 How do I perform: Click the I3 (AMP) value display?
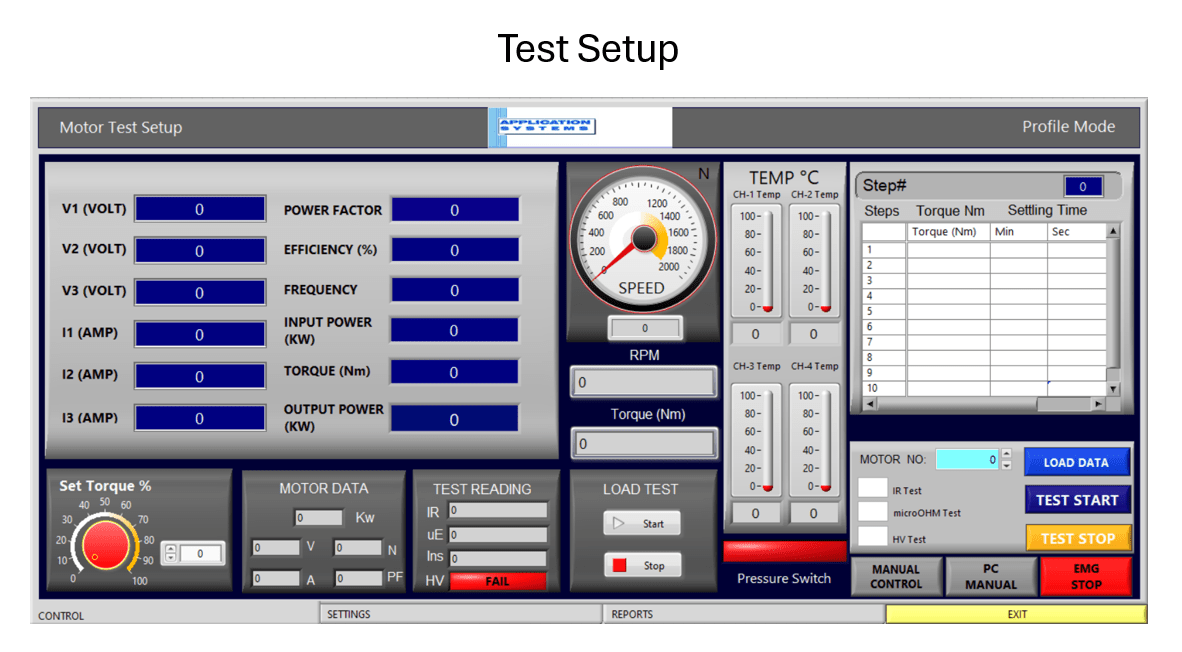200,418
